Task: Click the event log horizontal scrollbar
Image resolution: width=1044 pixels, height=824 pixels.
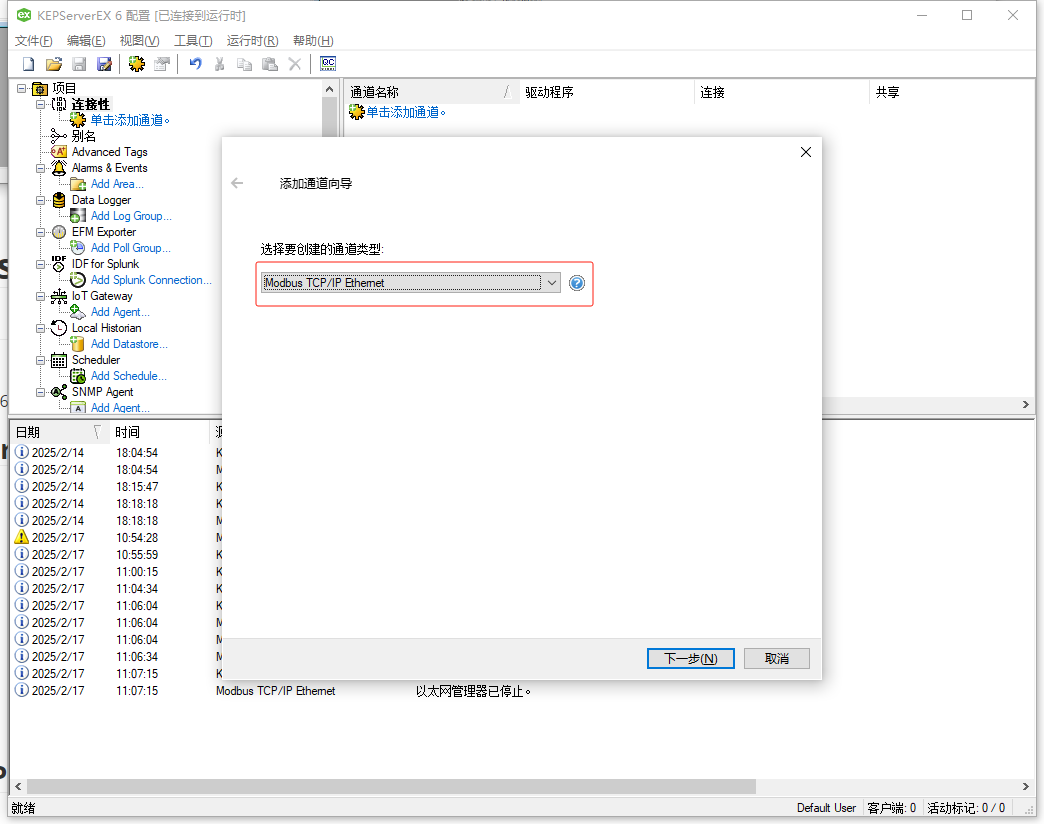Action: click(391, 786)
